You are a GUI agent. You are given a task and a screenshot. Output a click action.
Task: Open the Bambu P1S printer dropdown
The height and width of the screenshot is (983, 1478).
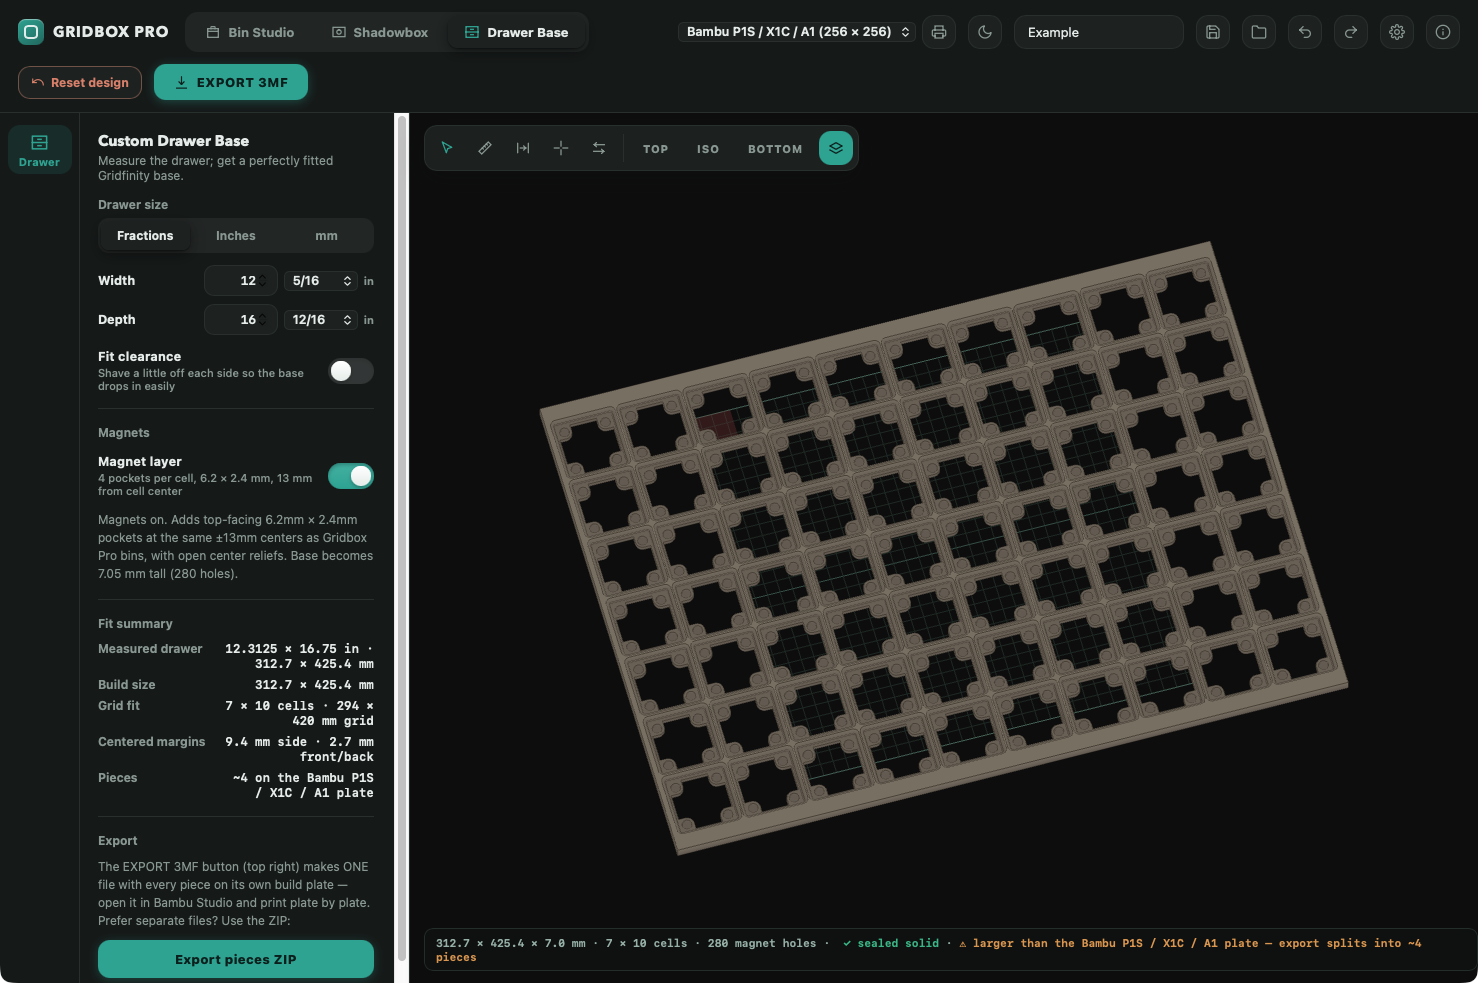point(797,32)
